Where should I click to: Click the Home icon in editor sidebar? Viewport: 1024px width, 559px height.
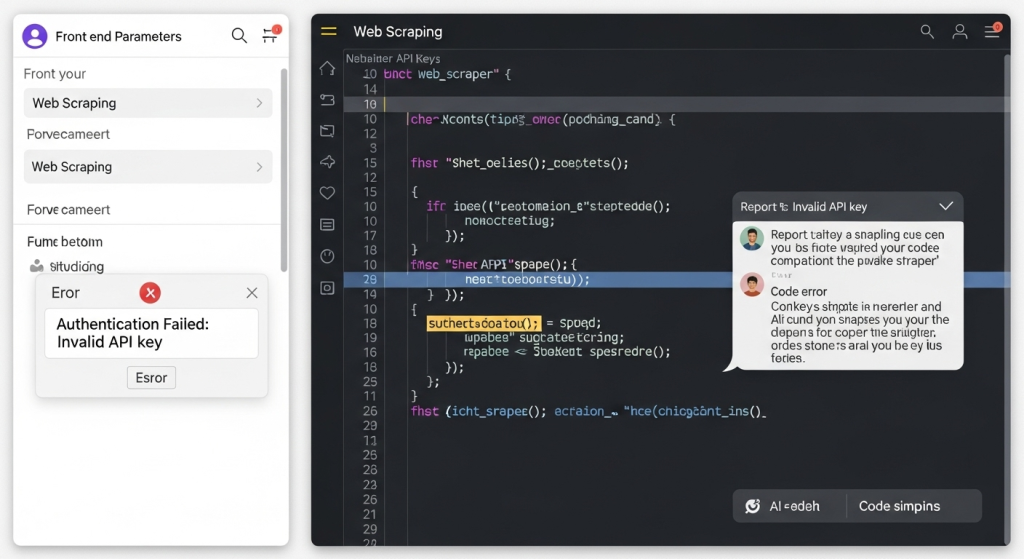(x=327, y=69)
